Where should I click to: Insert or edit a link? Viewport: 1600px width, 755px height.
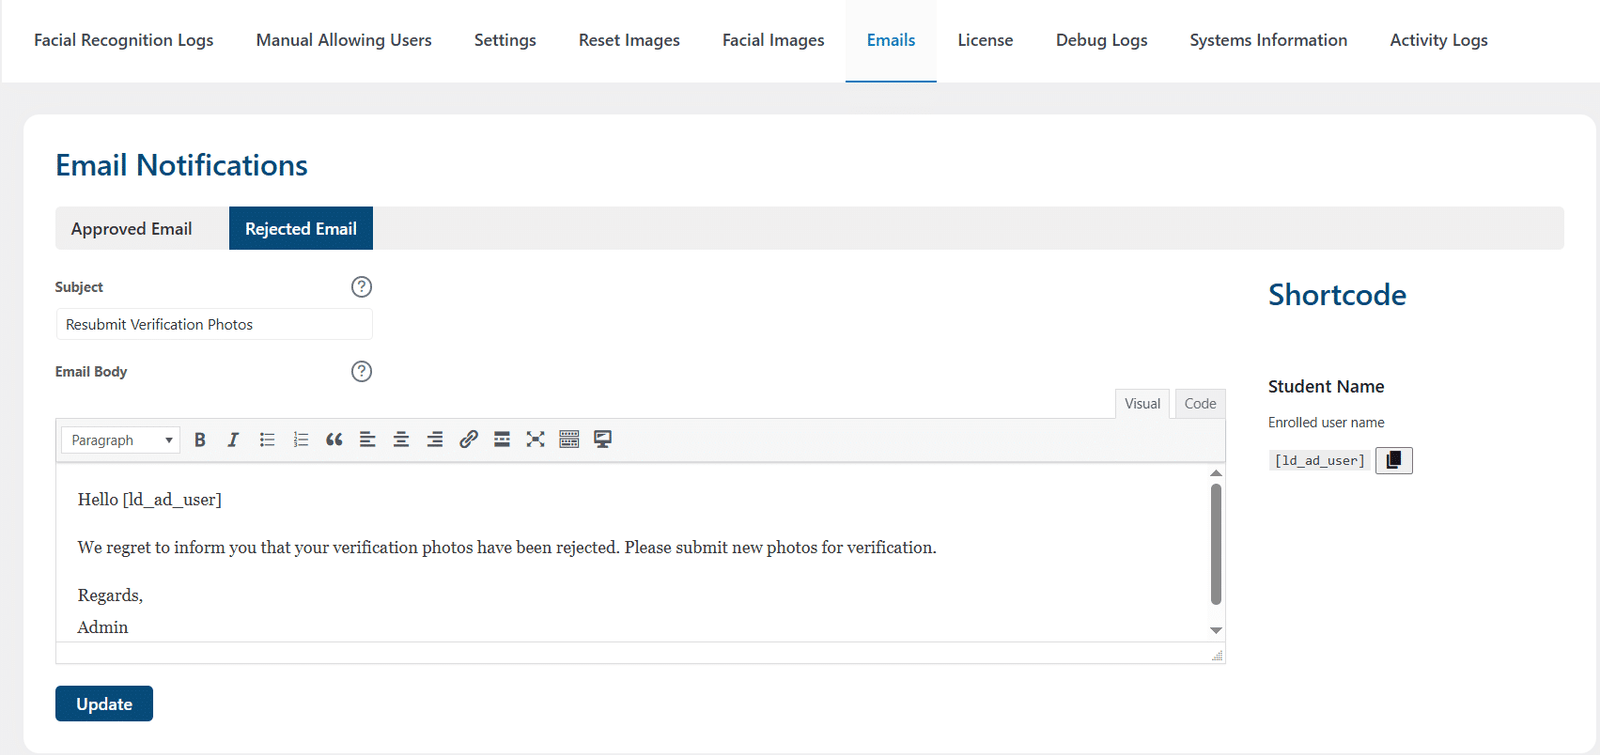tap(468, 440)
